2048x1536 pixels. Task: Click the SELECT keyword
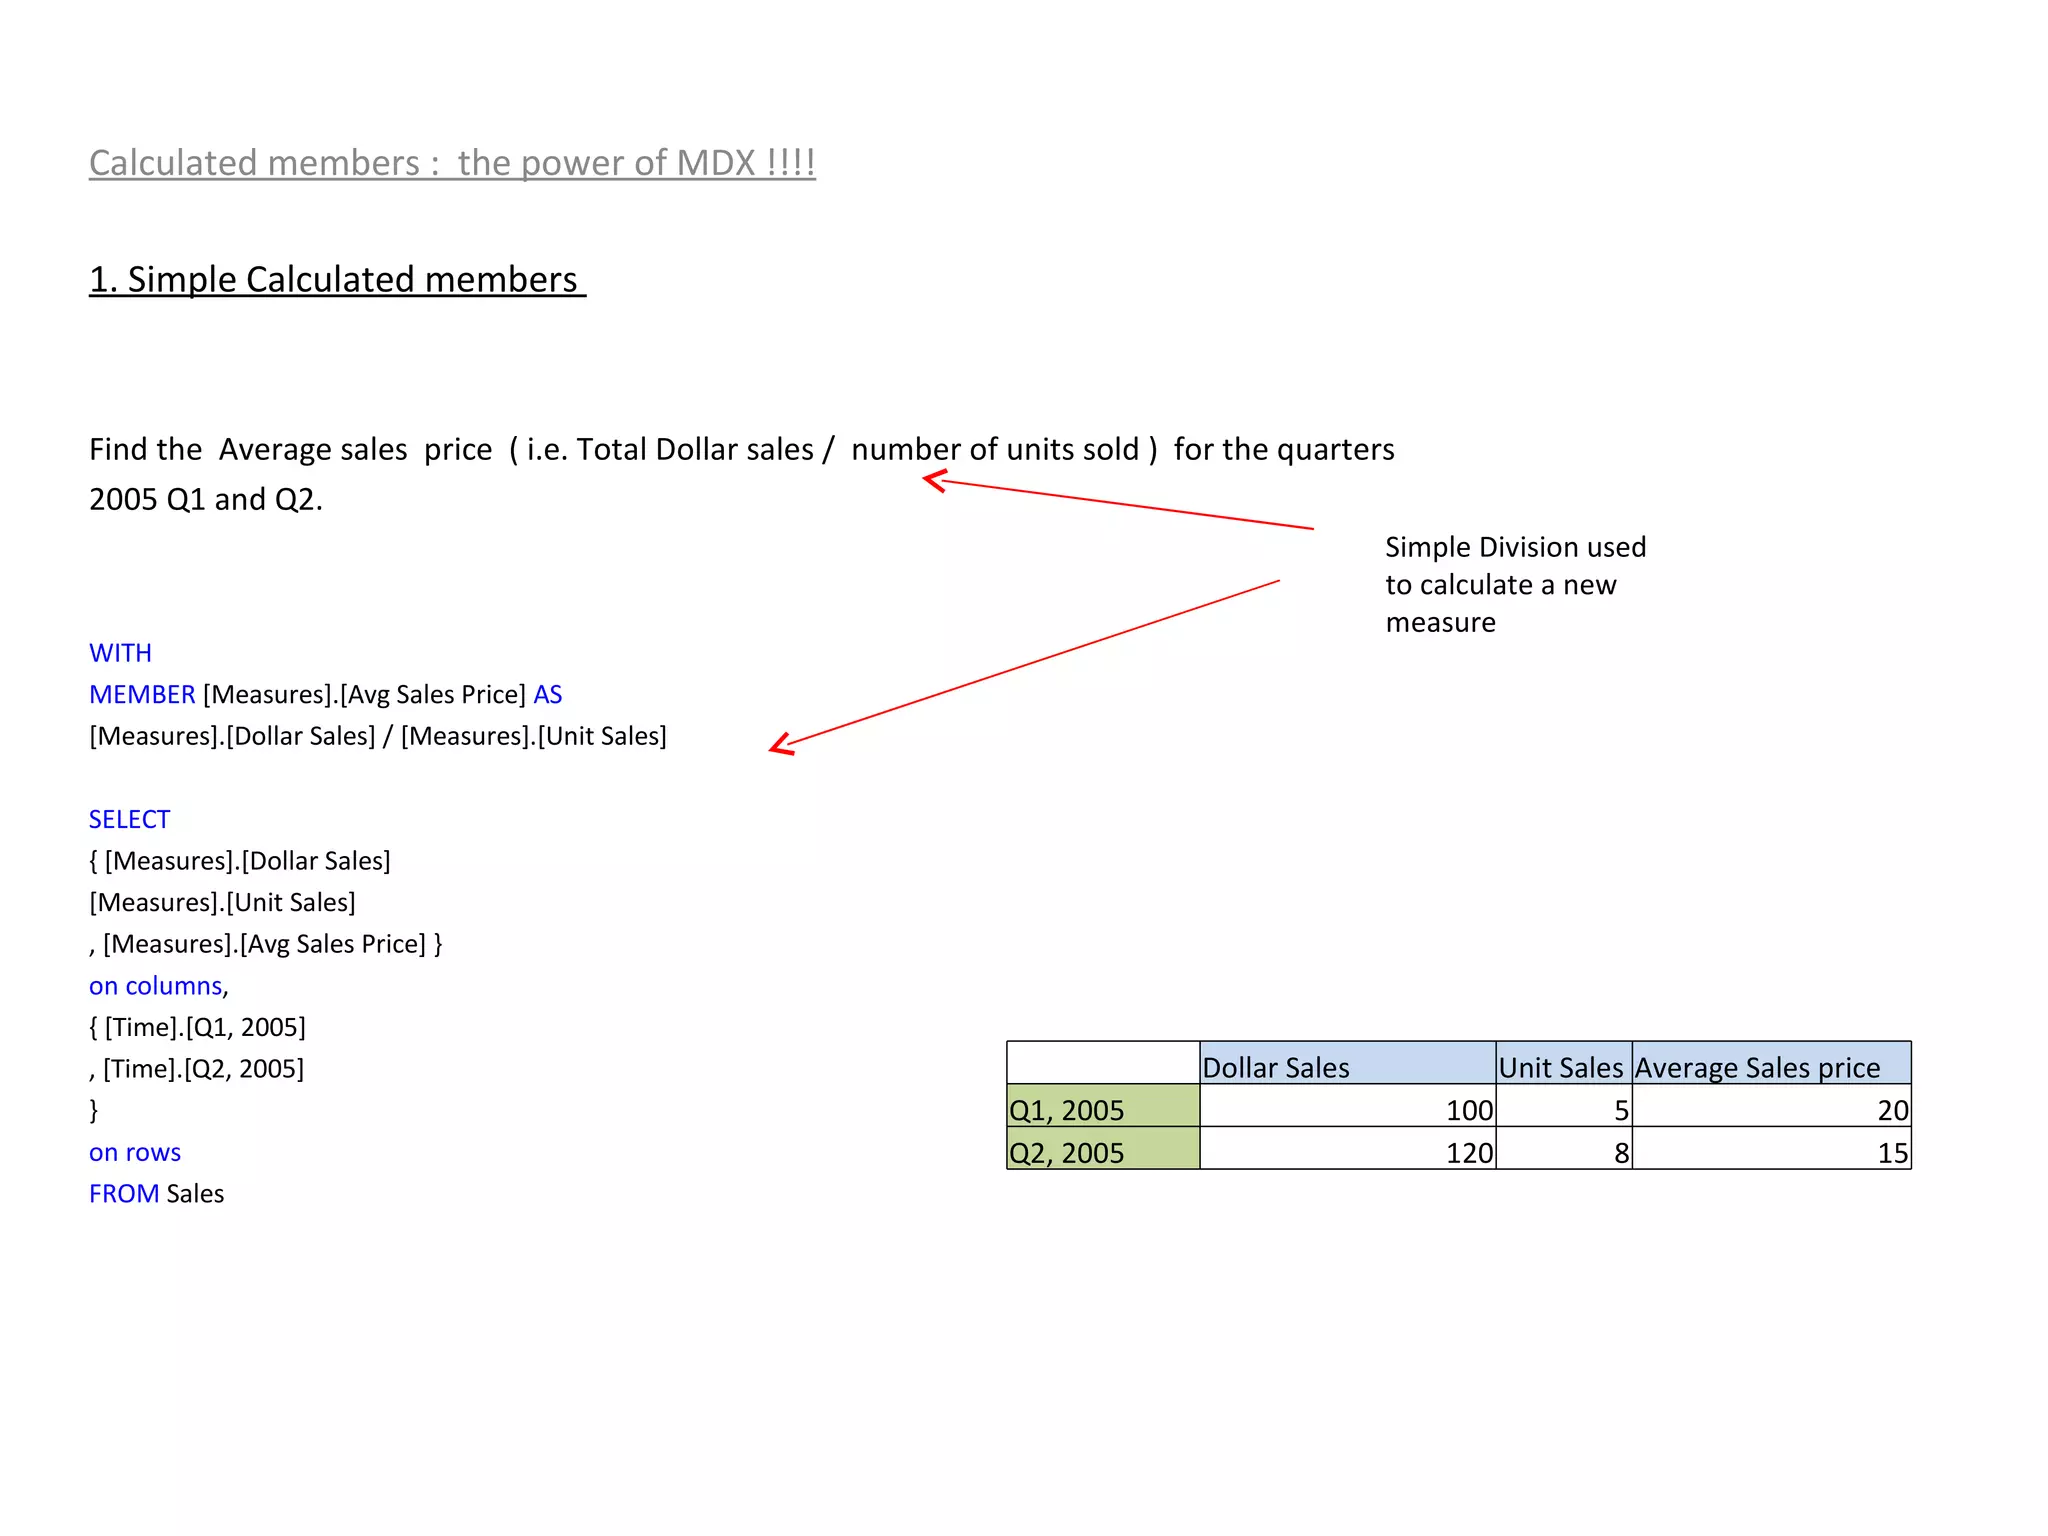[129, 820]
